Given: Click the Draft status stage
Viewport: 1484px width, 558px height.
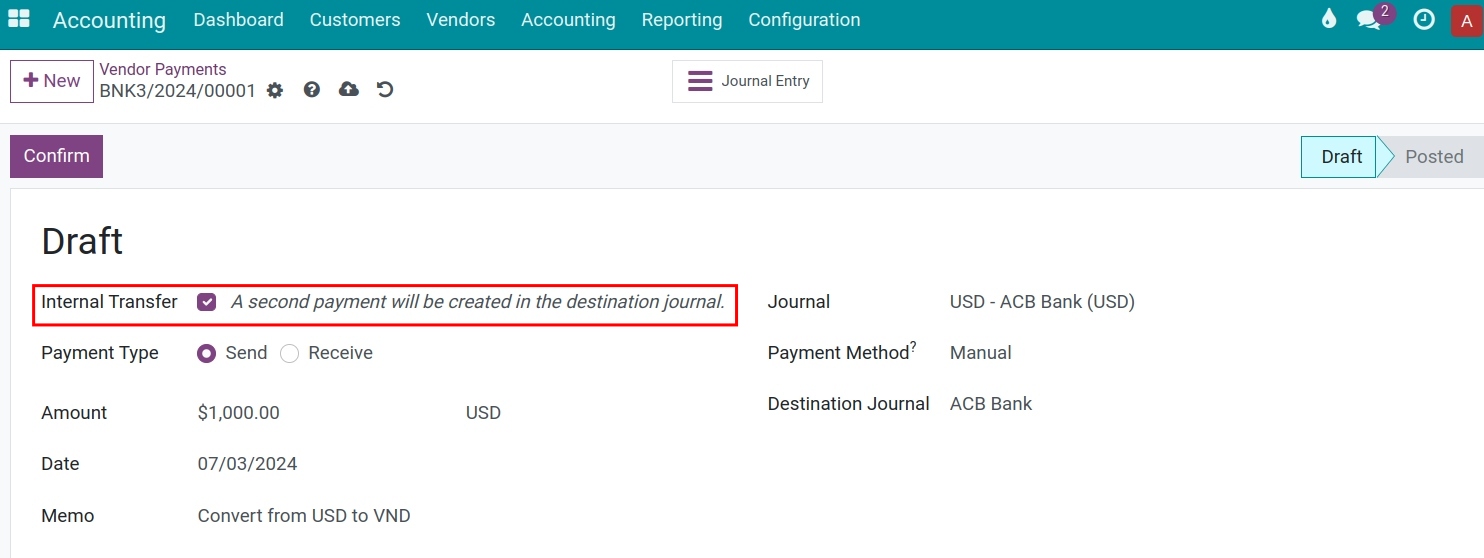Looking at the screenshot, I should [x=1340, y=157].
